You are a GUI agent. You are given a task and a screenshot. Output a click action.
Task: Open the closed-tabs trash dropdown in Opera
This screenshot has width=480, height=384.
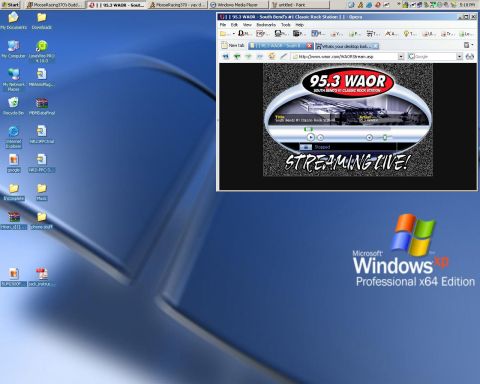point(468,45)
